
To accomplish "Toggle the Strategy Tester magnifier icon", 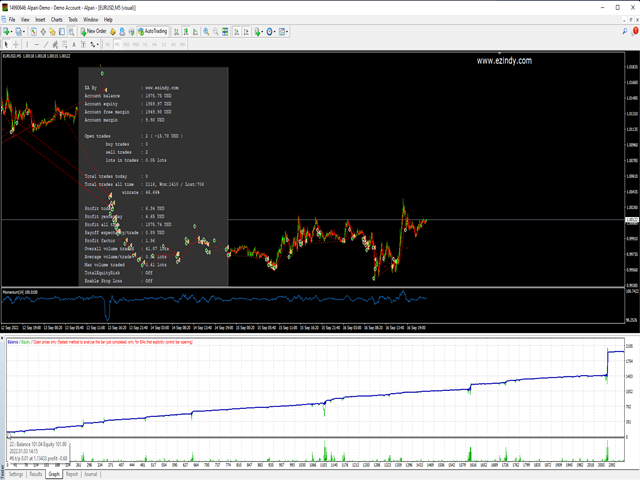I will pyautogui.click(x=71, y=31).
